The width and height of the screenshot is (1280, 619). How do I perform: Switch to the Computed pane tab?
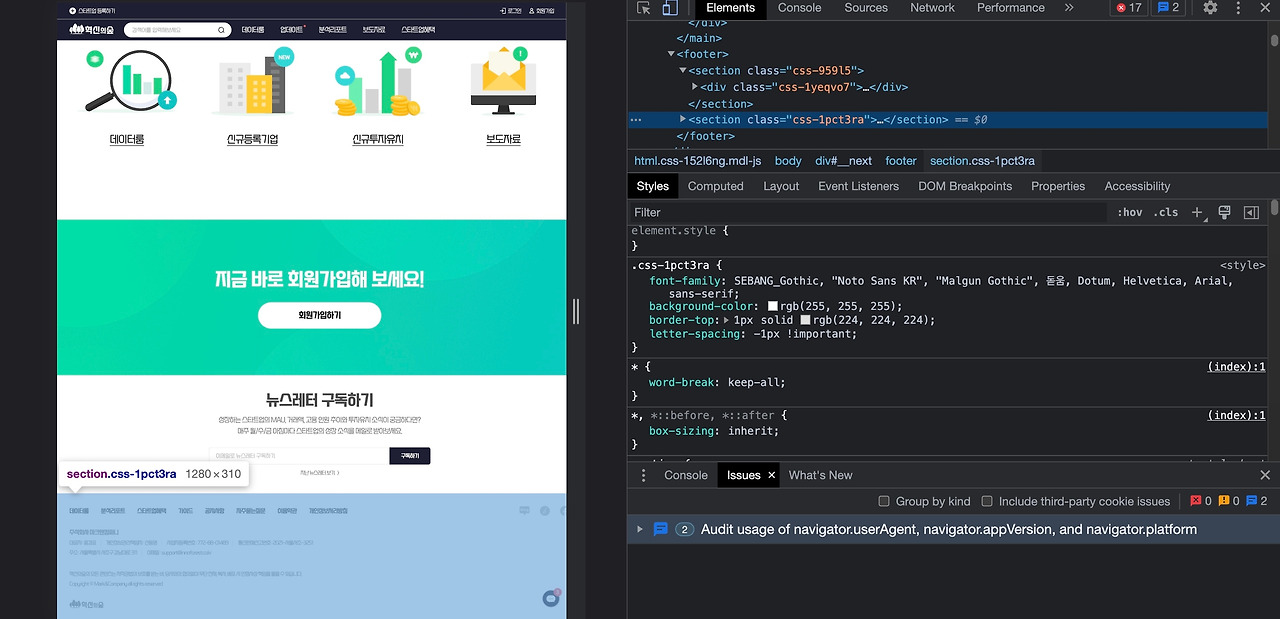click(716, 186)
